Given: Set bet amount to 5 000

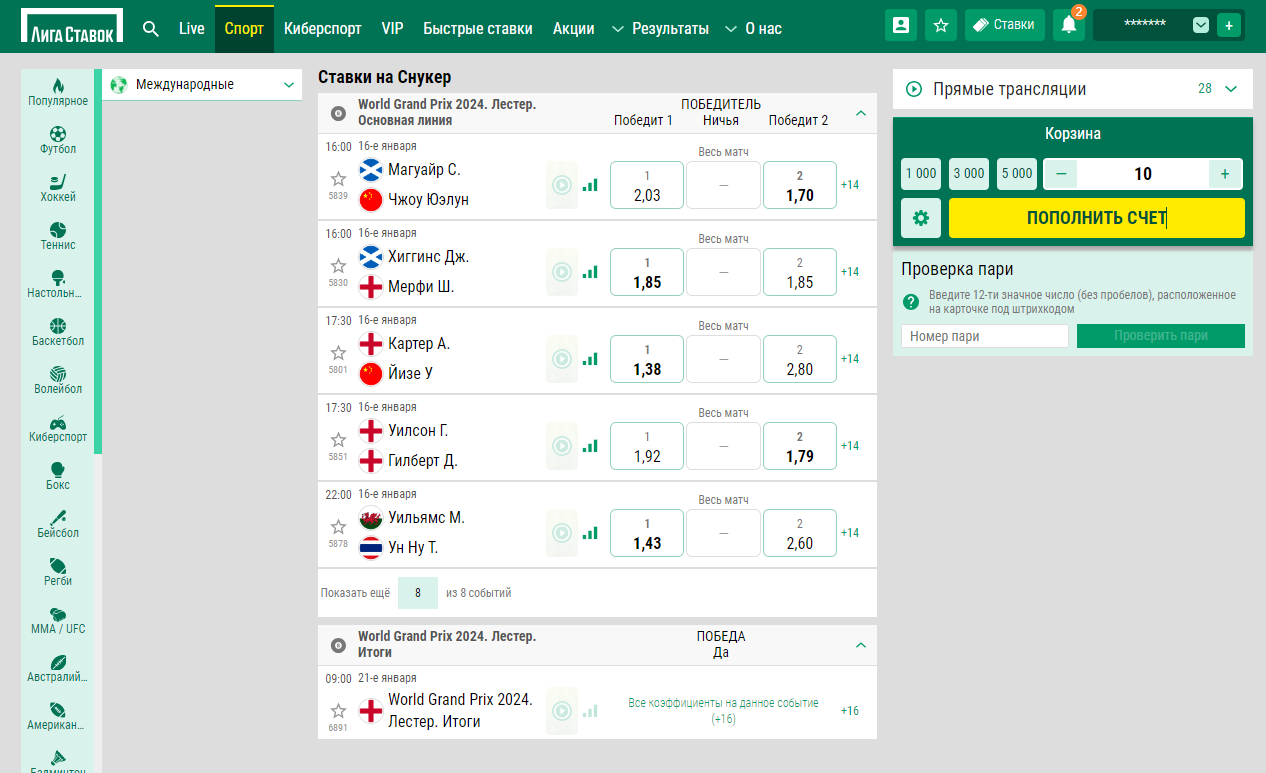Looking at the screenshot, I should pyautogui.click(x=1017, y=174).
